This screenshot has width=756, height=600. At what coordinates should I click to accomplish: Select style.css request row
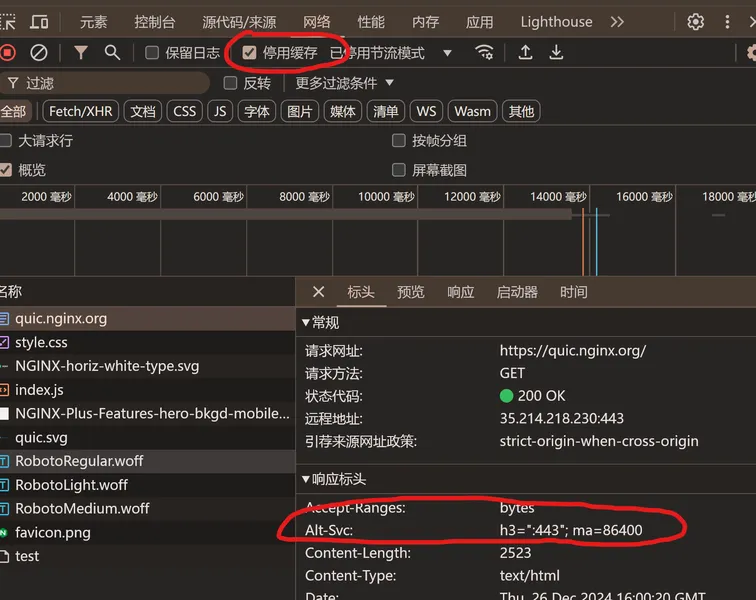pos(147,342)
